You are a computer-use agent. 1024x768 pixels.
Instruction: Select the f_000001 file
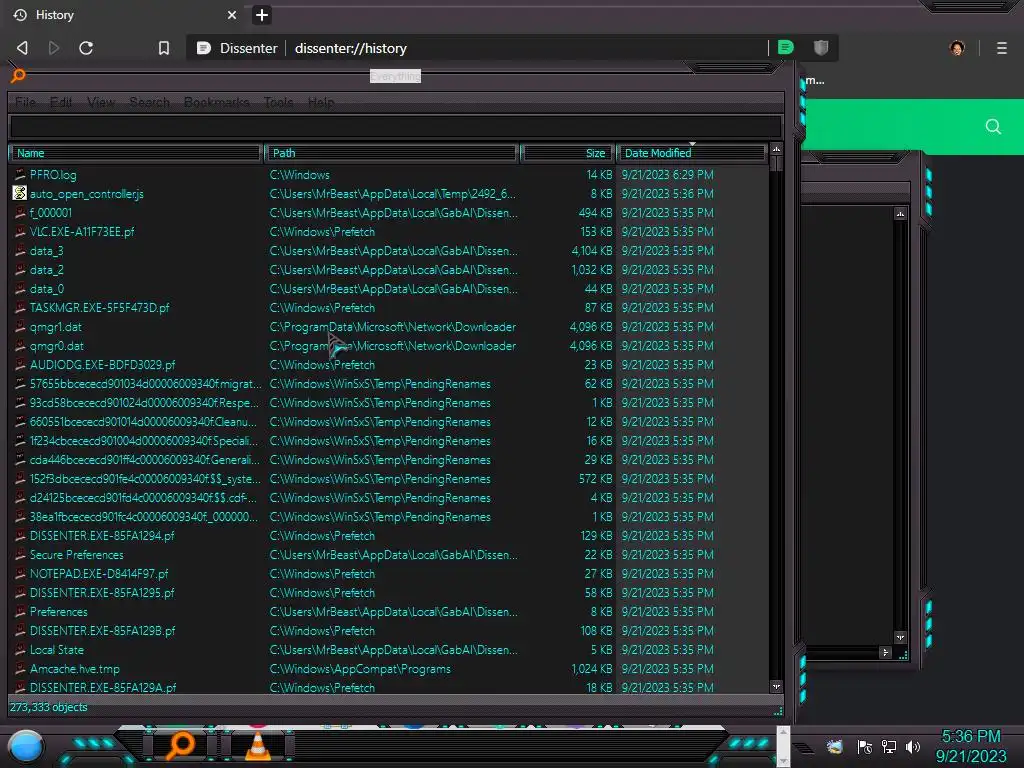point(50,213)
